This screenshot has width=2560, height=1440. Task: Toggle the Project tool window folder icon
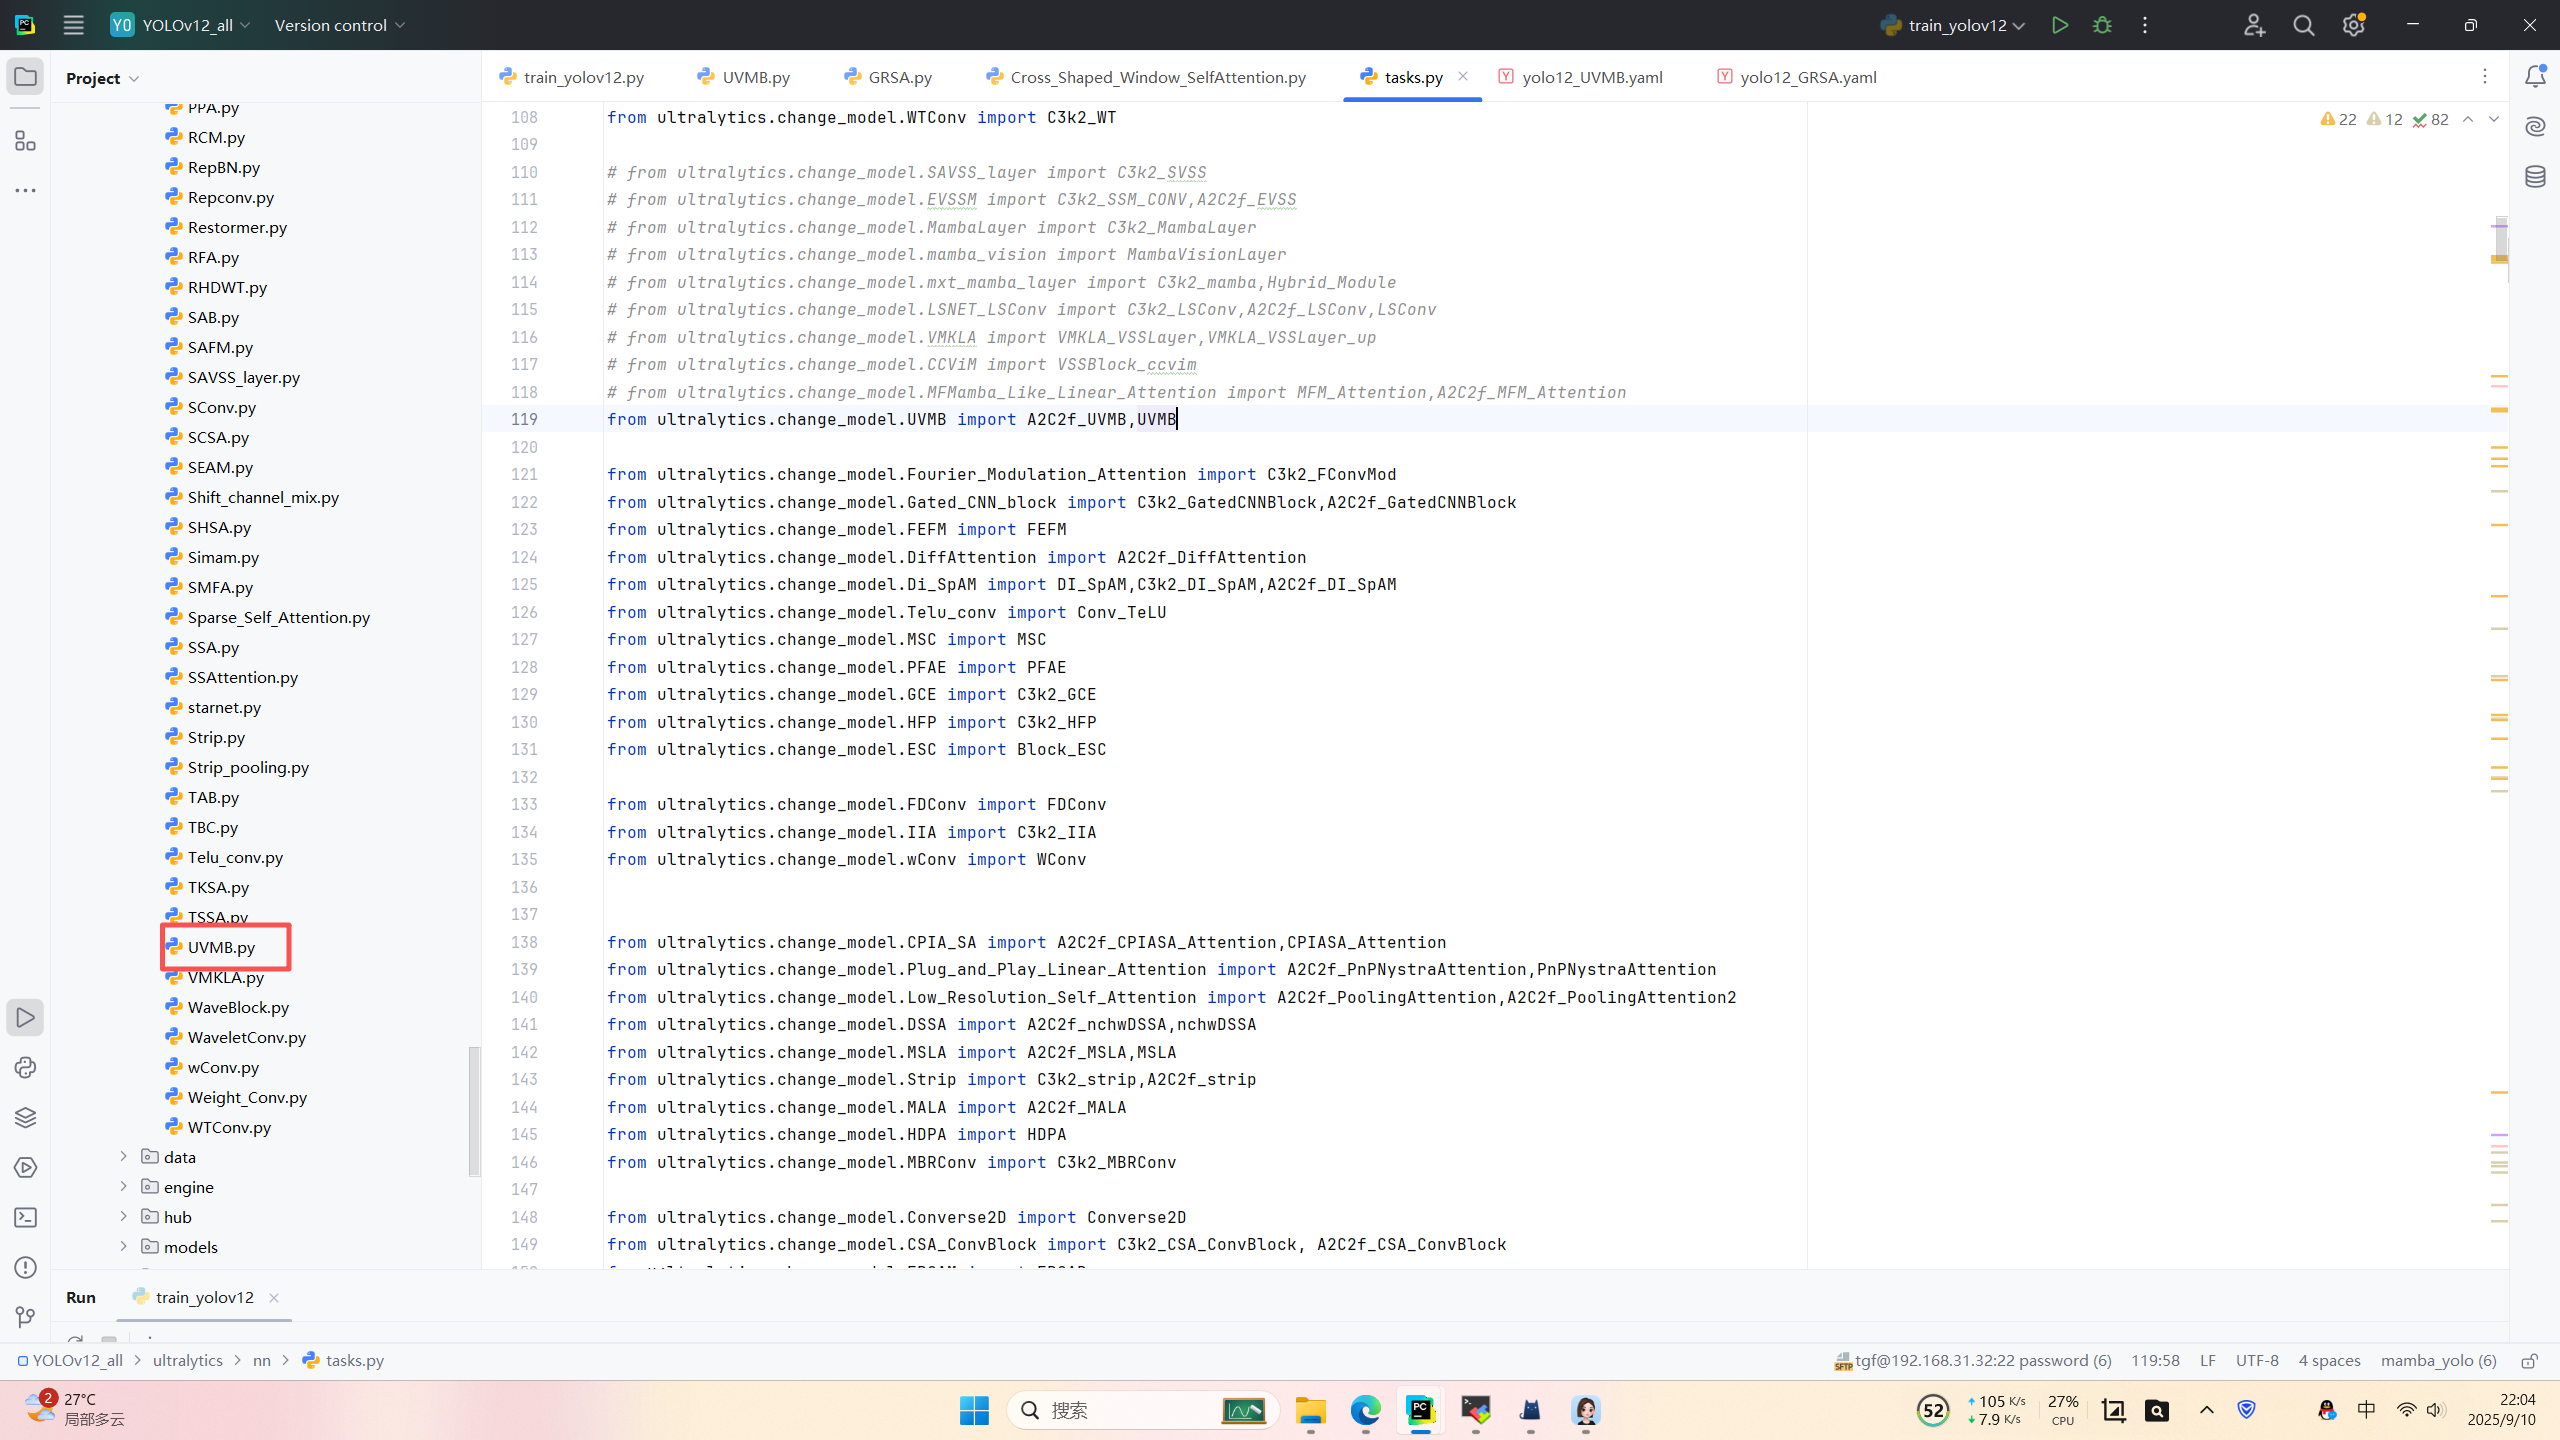tap(25, 77)
